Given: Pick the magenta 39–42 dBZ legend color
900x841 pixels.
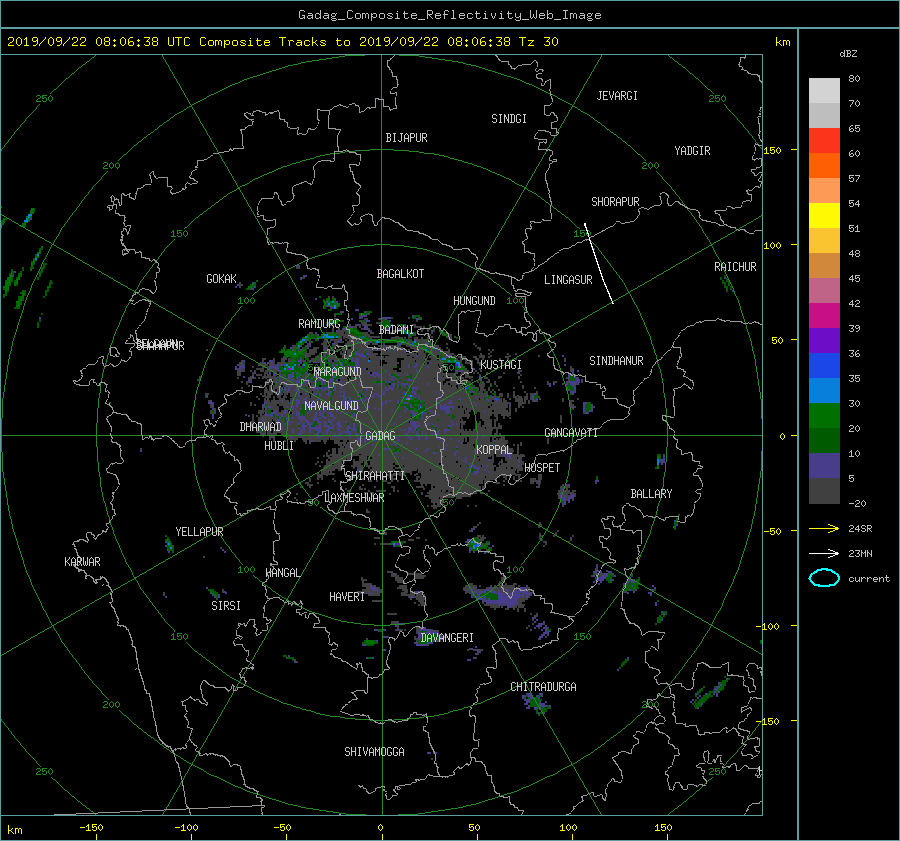Looking at the screenshot, I should (x=824, y=315).
